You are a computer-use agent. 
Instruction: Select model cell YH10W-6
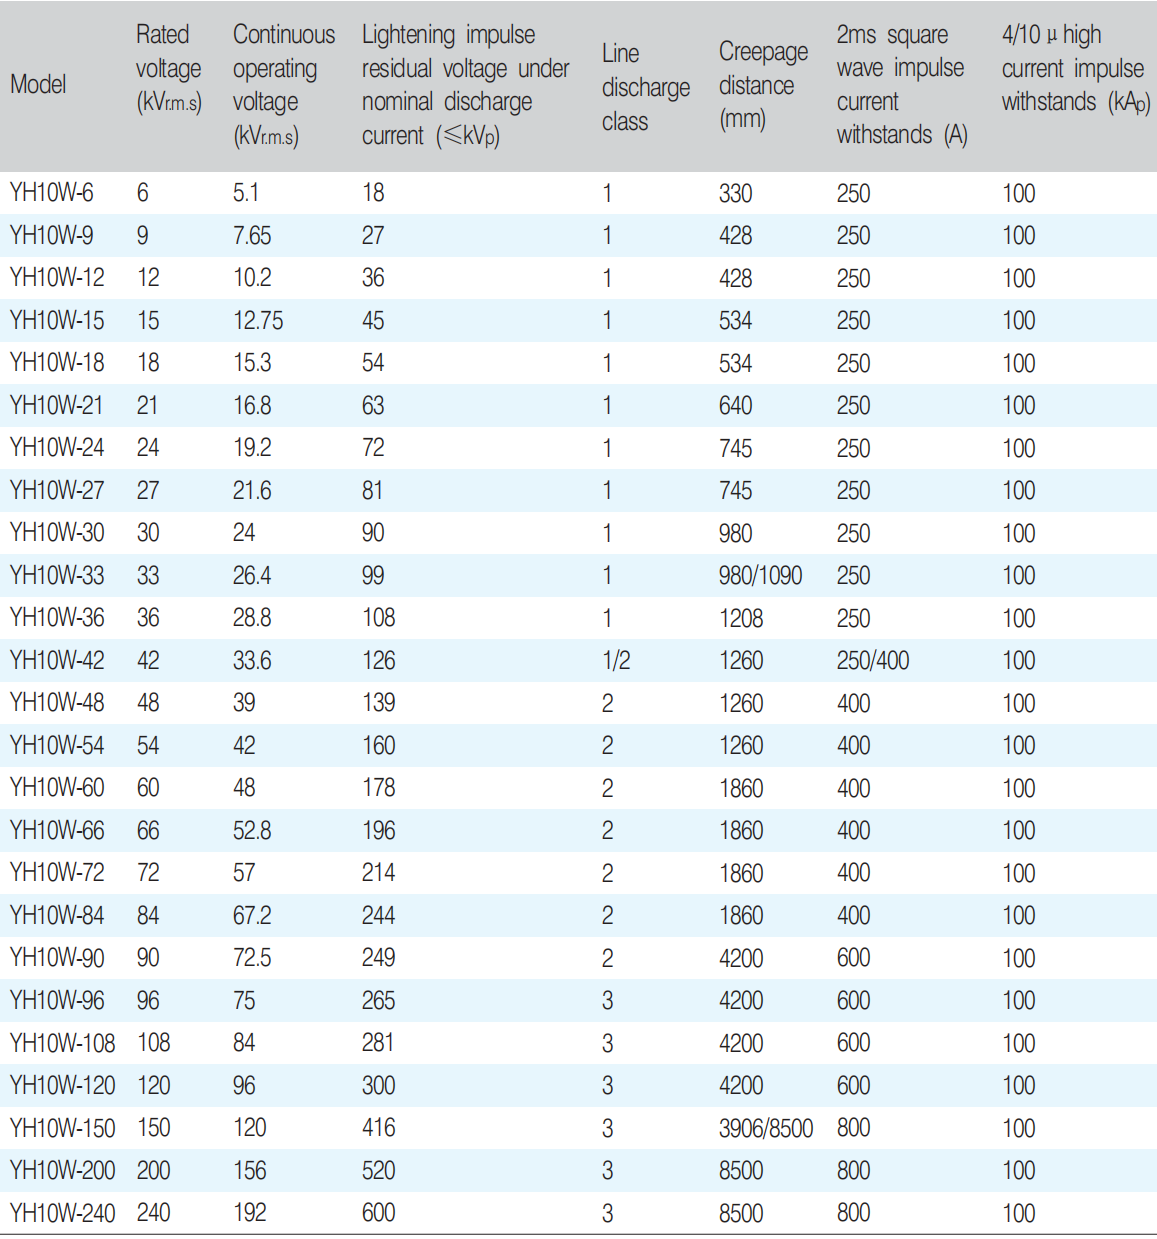pyautogui.click(x=52, y=193)
